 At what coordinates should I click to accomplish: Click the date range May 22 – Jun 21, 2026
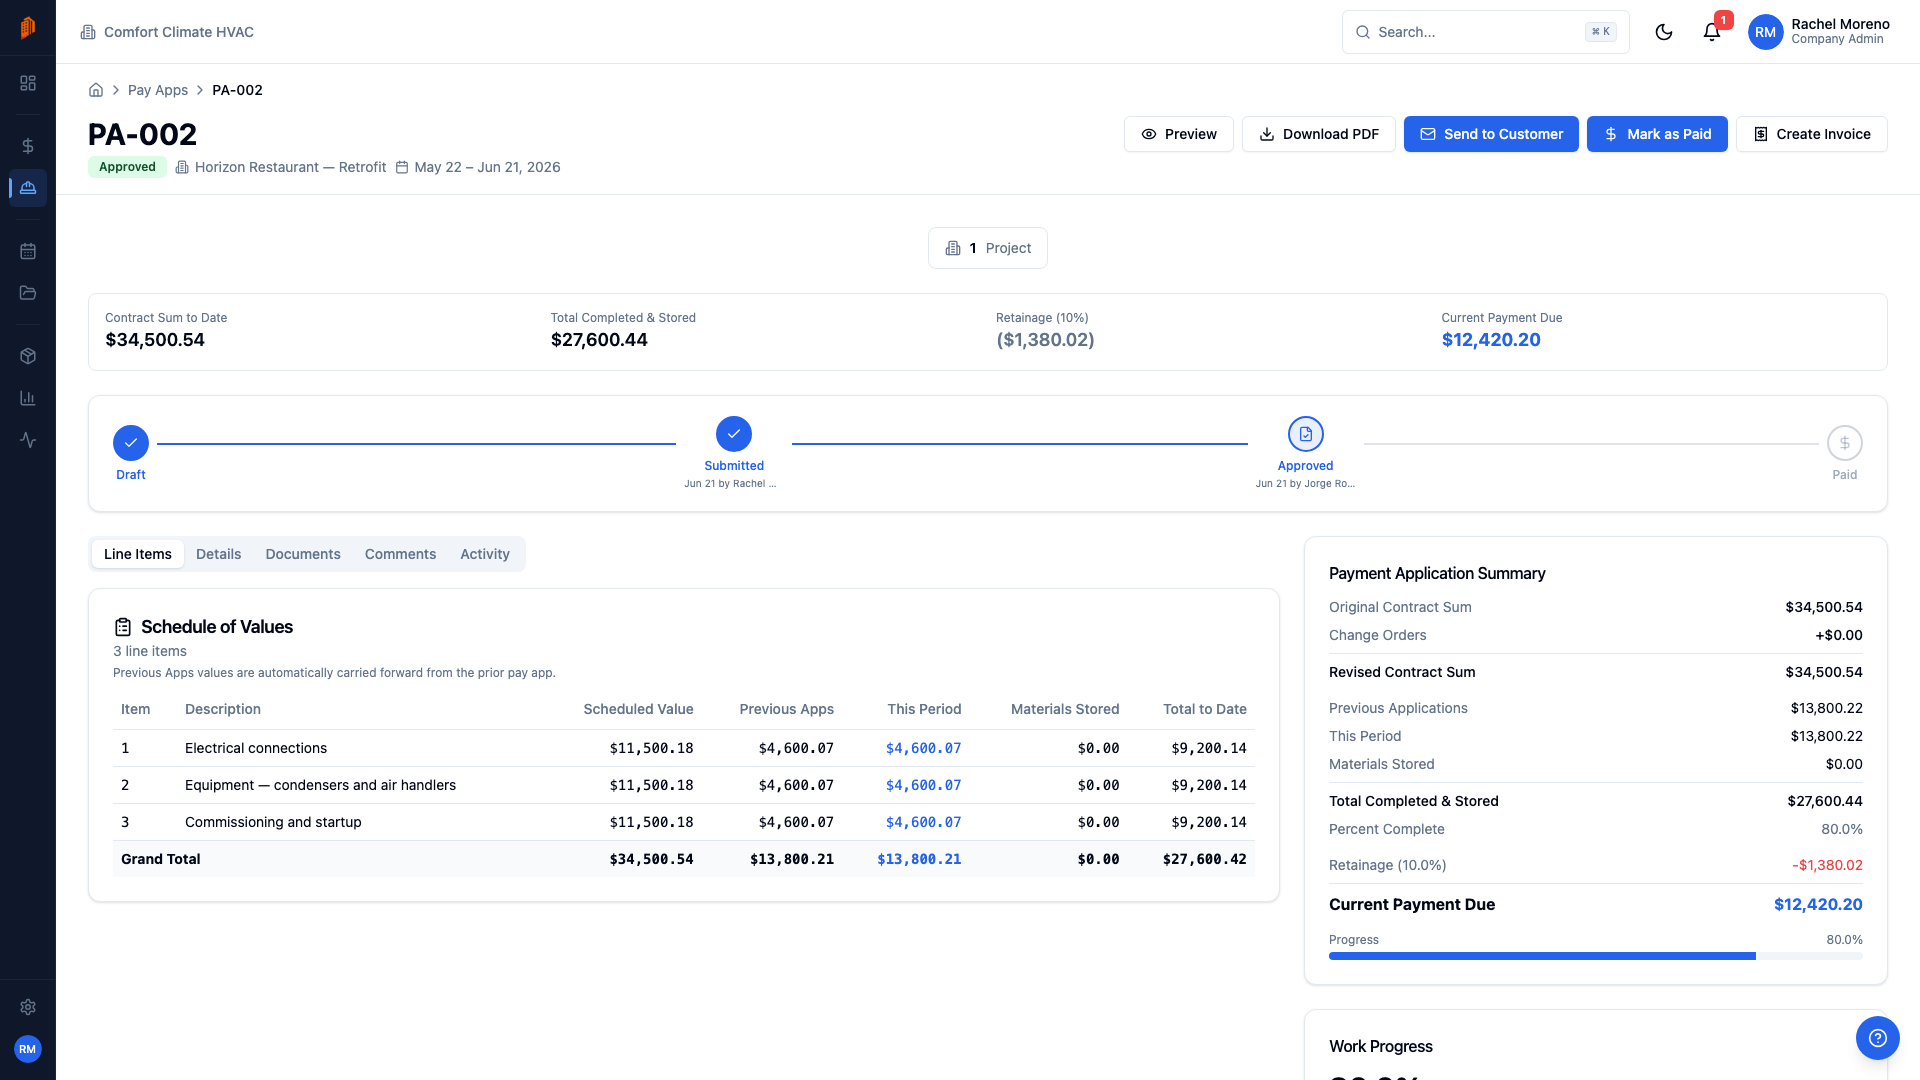487,167
